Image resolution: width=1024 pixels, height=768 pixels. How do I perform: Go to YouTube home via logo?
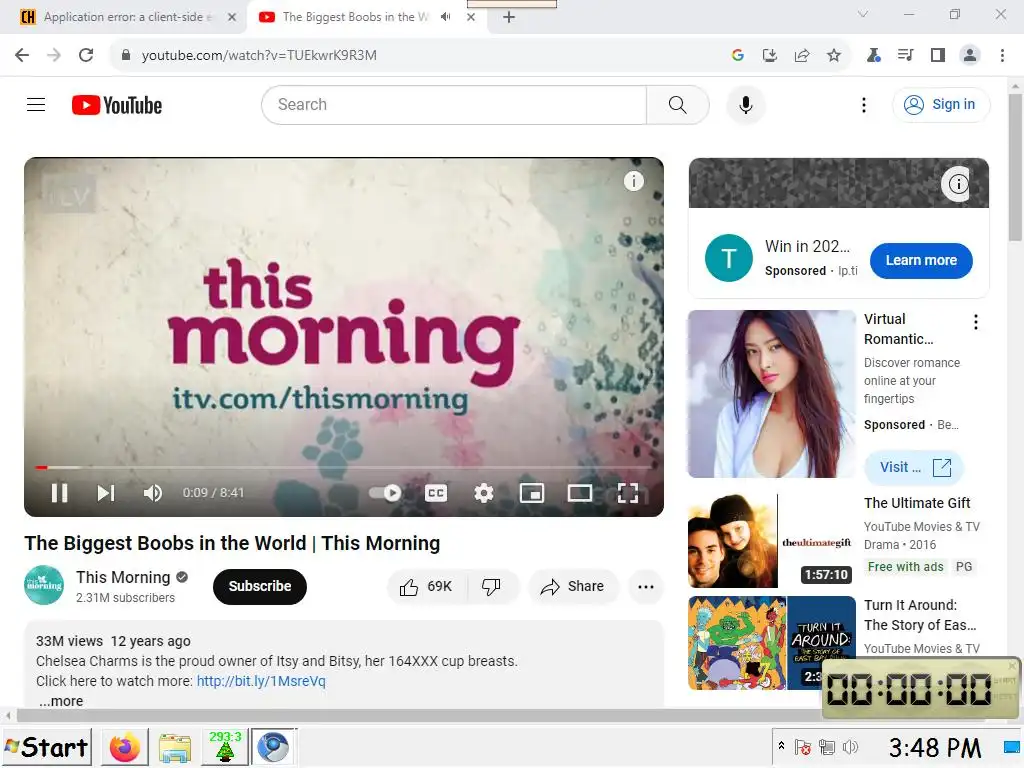click(117, 105)
